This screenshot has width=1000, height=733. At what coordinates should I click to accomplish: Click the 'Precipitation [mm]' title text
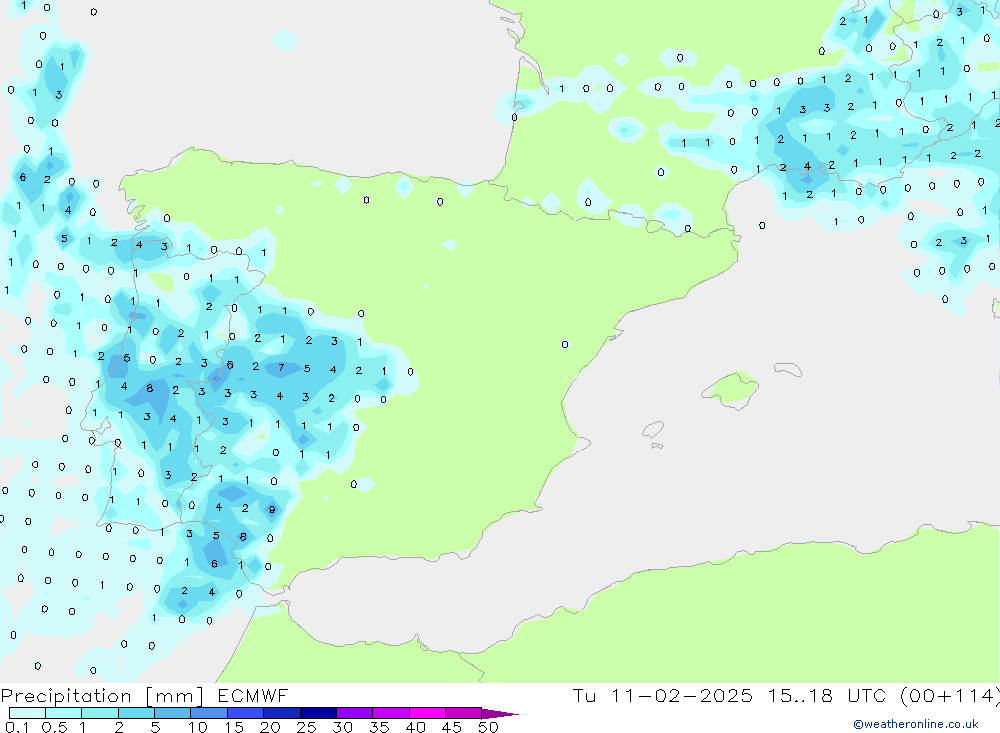pos(103,696)
